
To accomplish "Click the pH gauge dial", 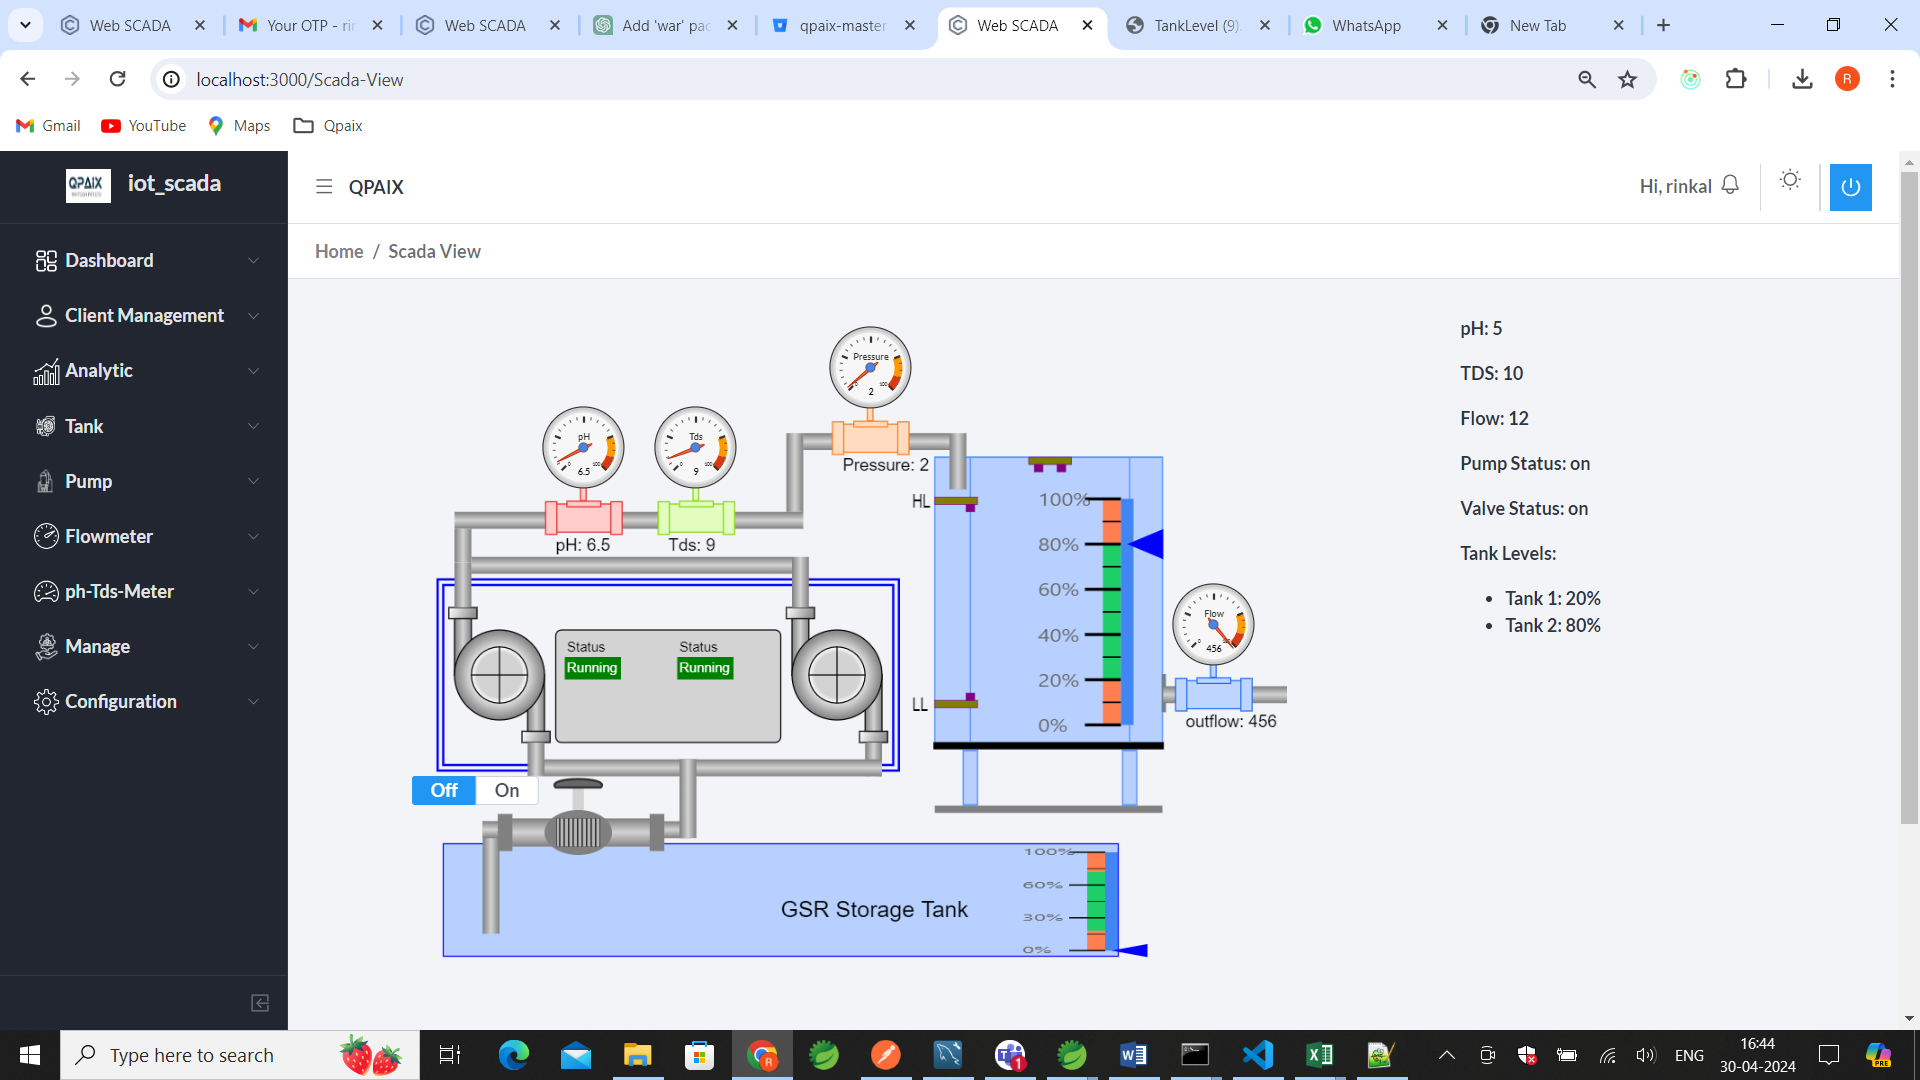I will point(583,447).
